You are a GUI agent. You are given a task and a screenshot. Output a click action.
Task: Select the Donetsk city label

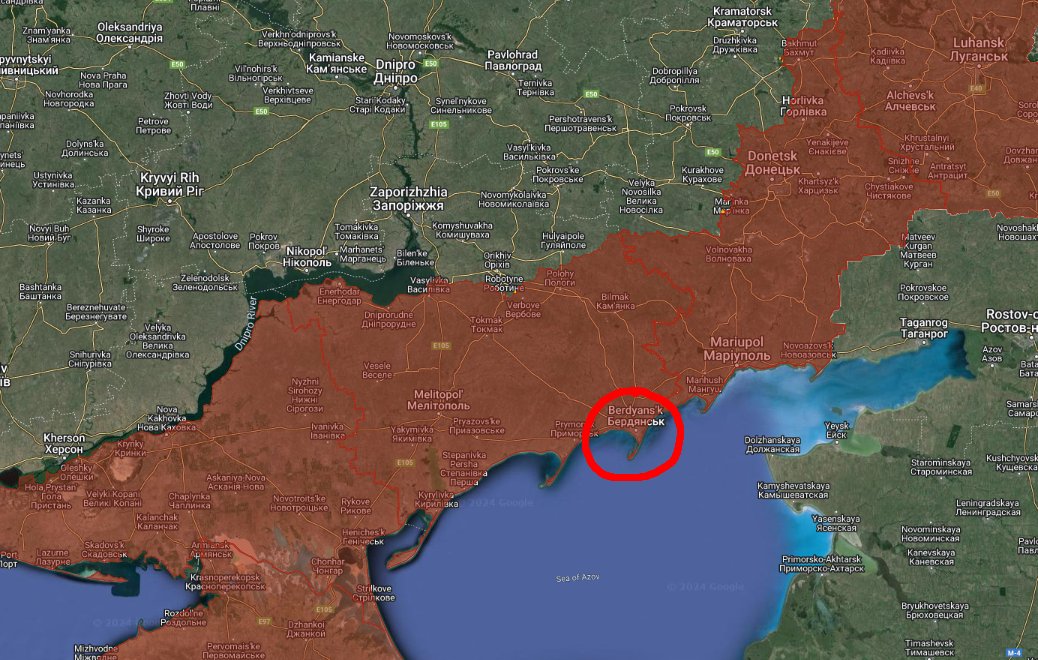[773, 163]
